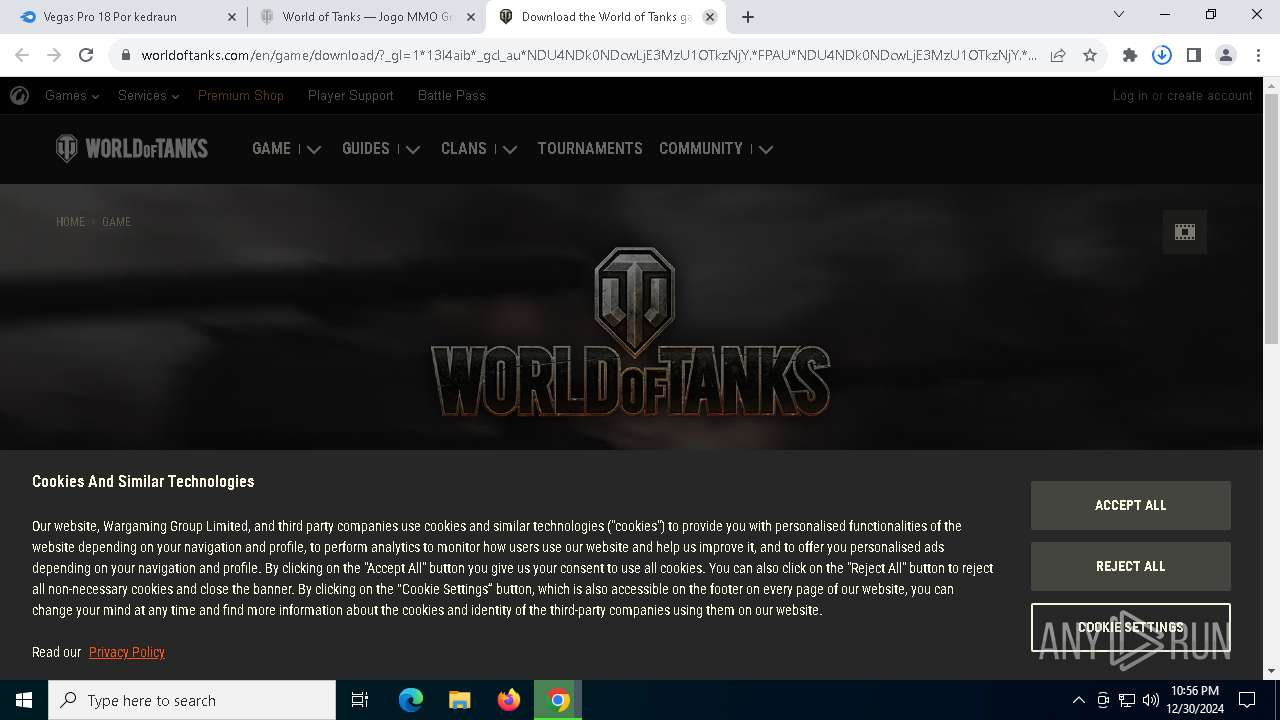Click the Wargaming logo icon in top bar

point(19,96)
